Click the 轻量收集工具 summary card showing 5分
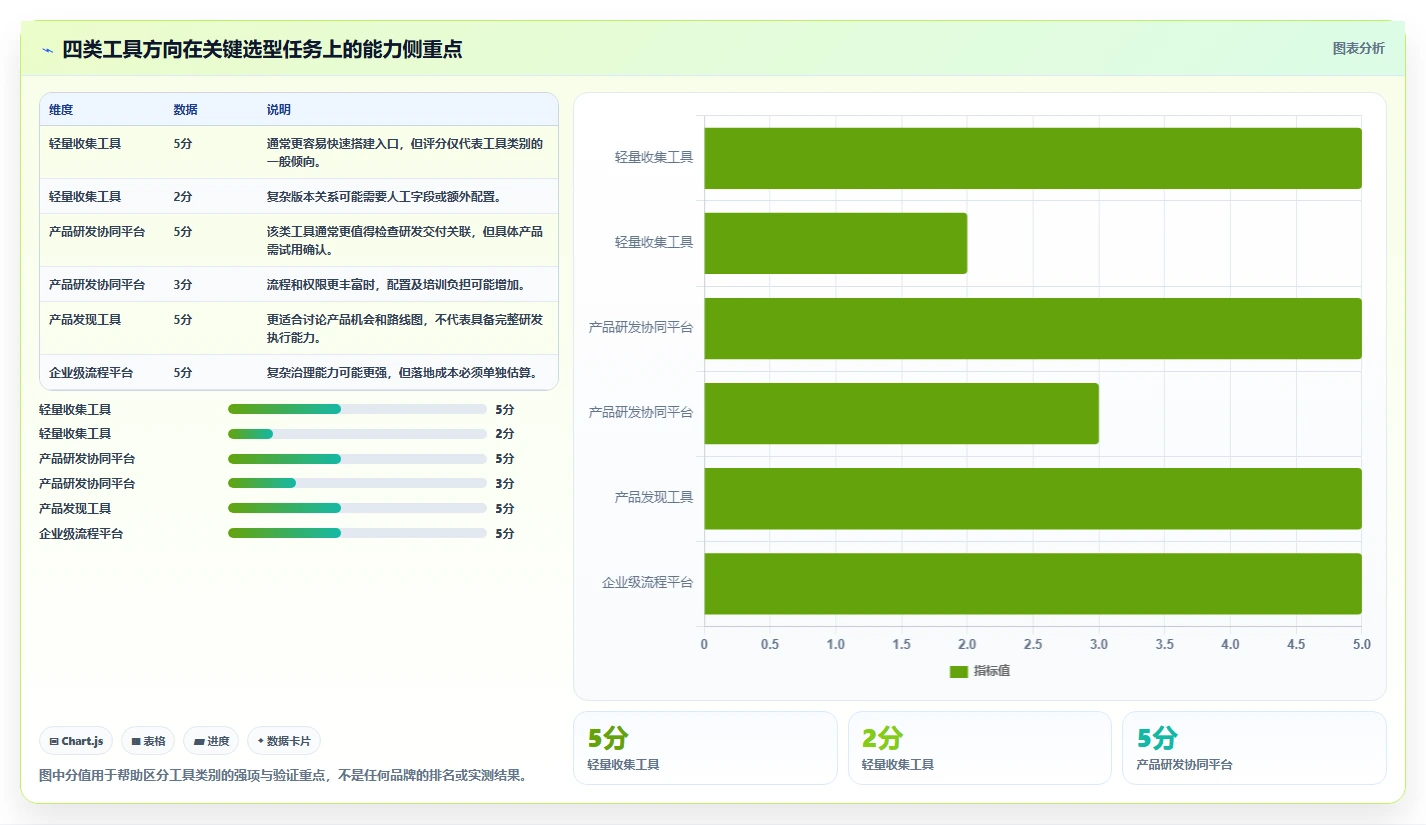This screenshot has width=1426, height=825. coord(705,748)
